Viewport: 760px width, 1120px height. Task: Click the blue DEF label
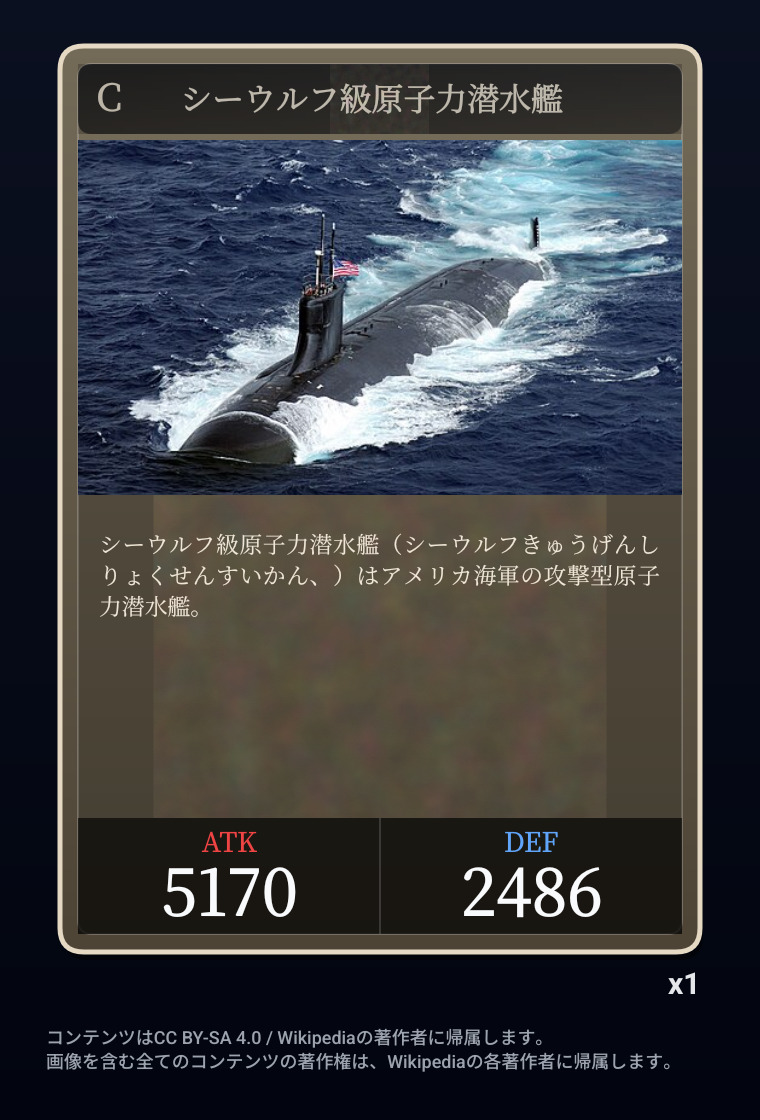(531, 843)
